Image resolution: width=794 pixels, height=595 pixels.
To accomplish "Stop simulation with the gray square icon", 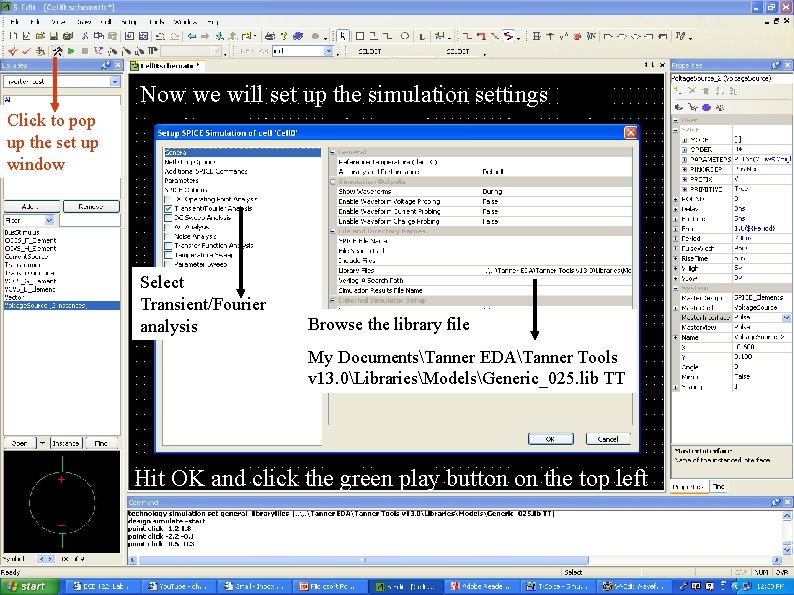I will coord(85,51).
